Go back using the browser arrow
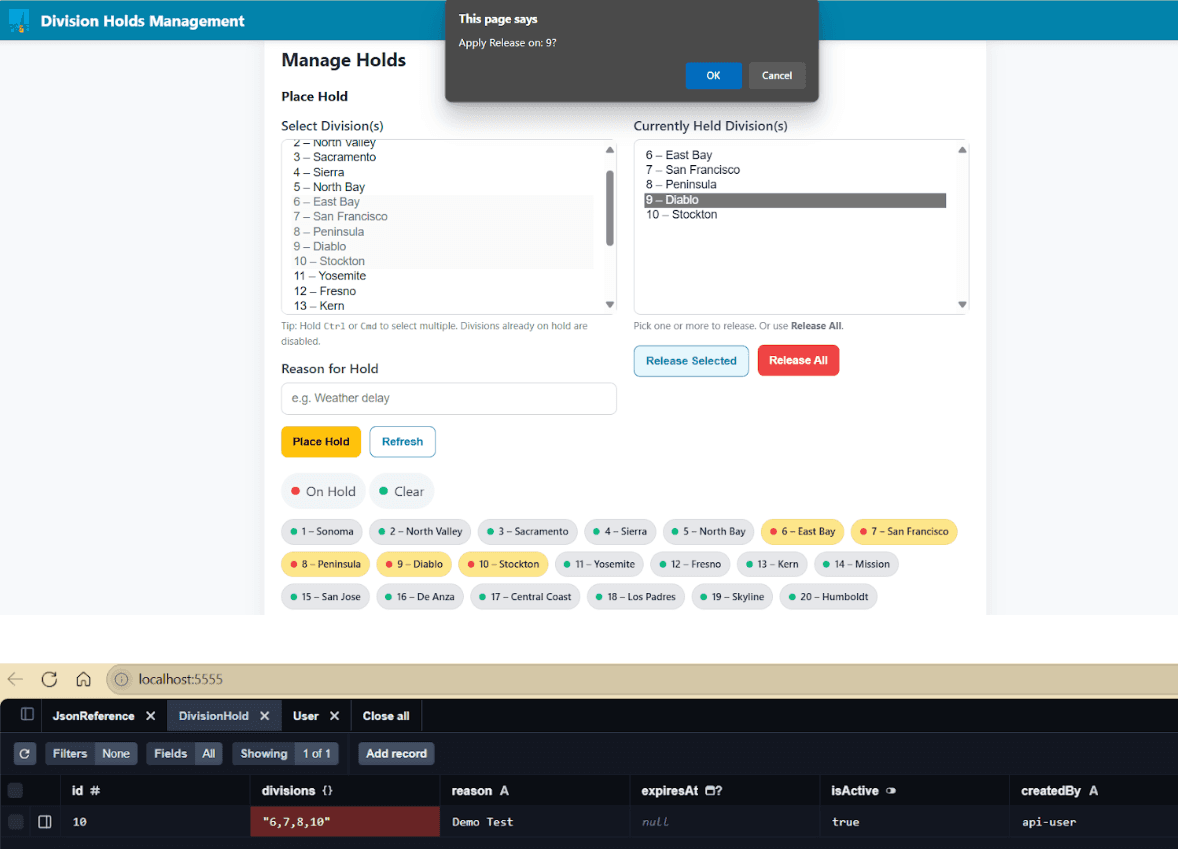This screenshot has height=850, width=1178. pos(15,679)
